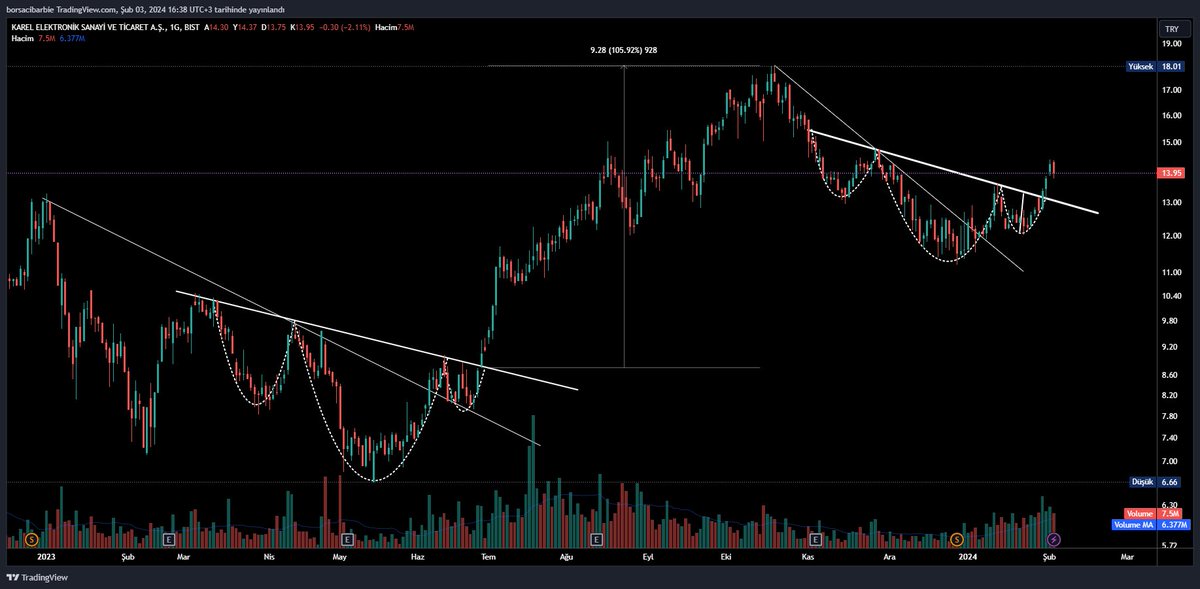
Task: Click the borsacibarbie TradingView.com publish caption
Action: click(x=145, y=9)
